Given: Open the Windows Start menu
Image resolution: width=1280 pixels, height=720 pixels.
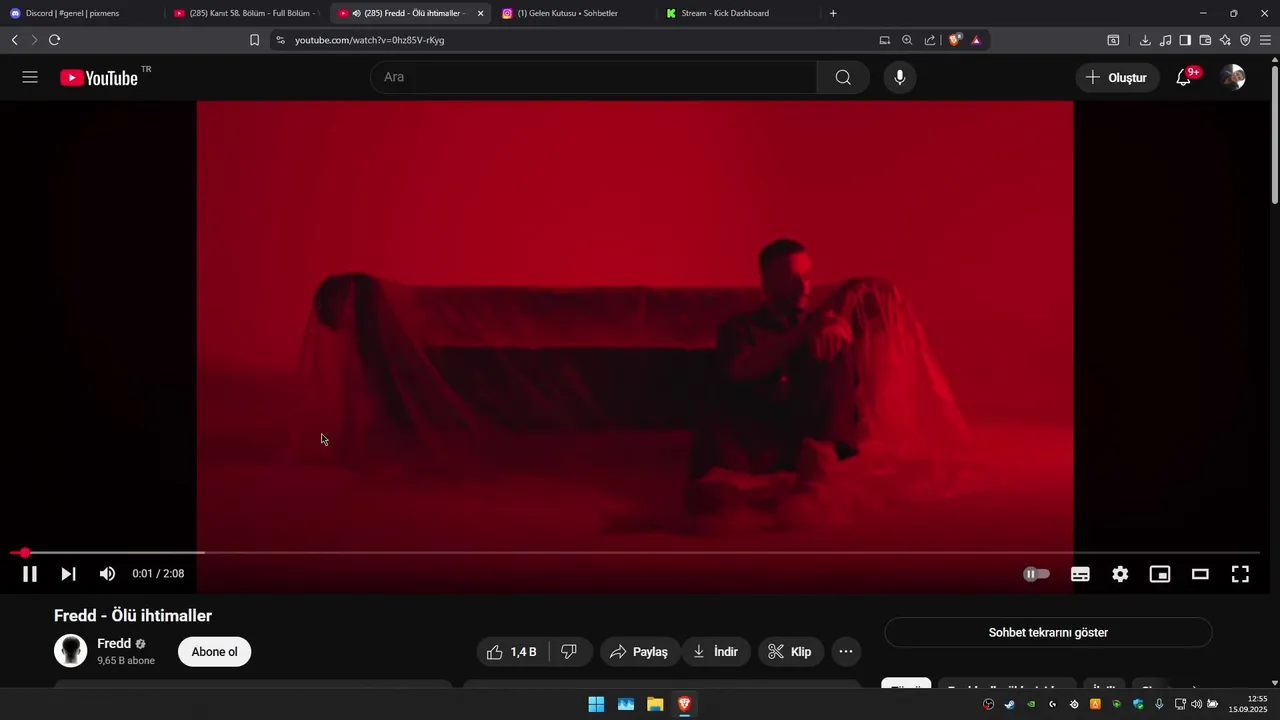Looking at the screenshot, I should (x=596, y=704).
